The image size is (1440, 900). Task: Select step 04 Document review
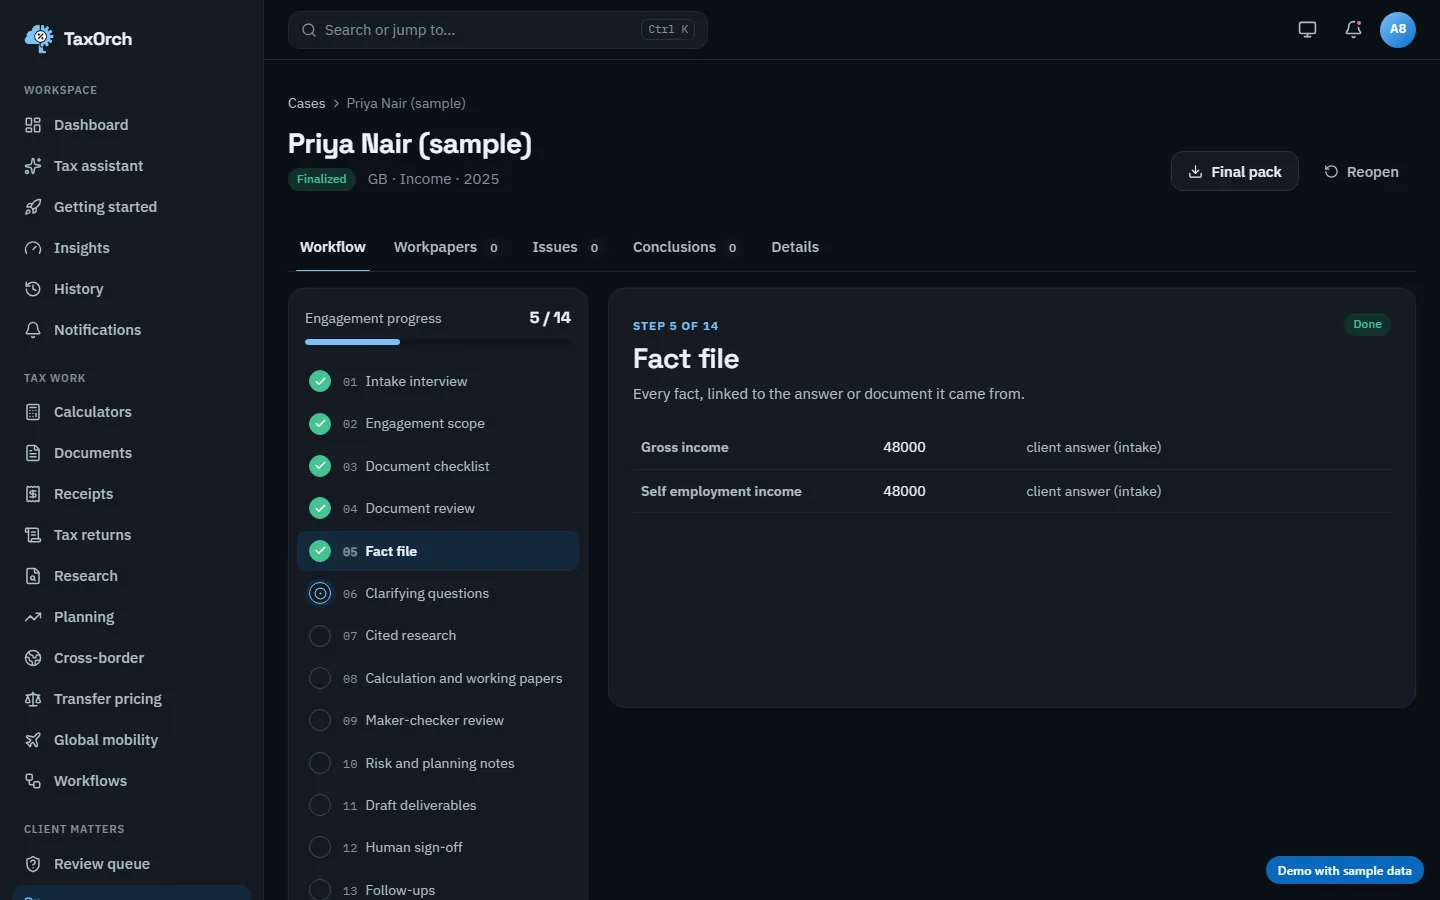(438, 508)
